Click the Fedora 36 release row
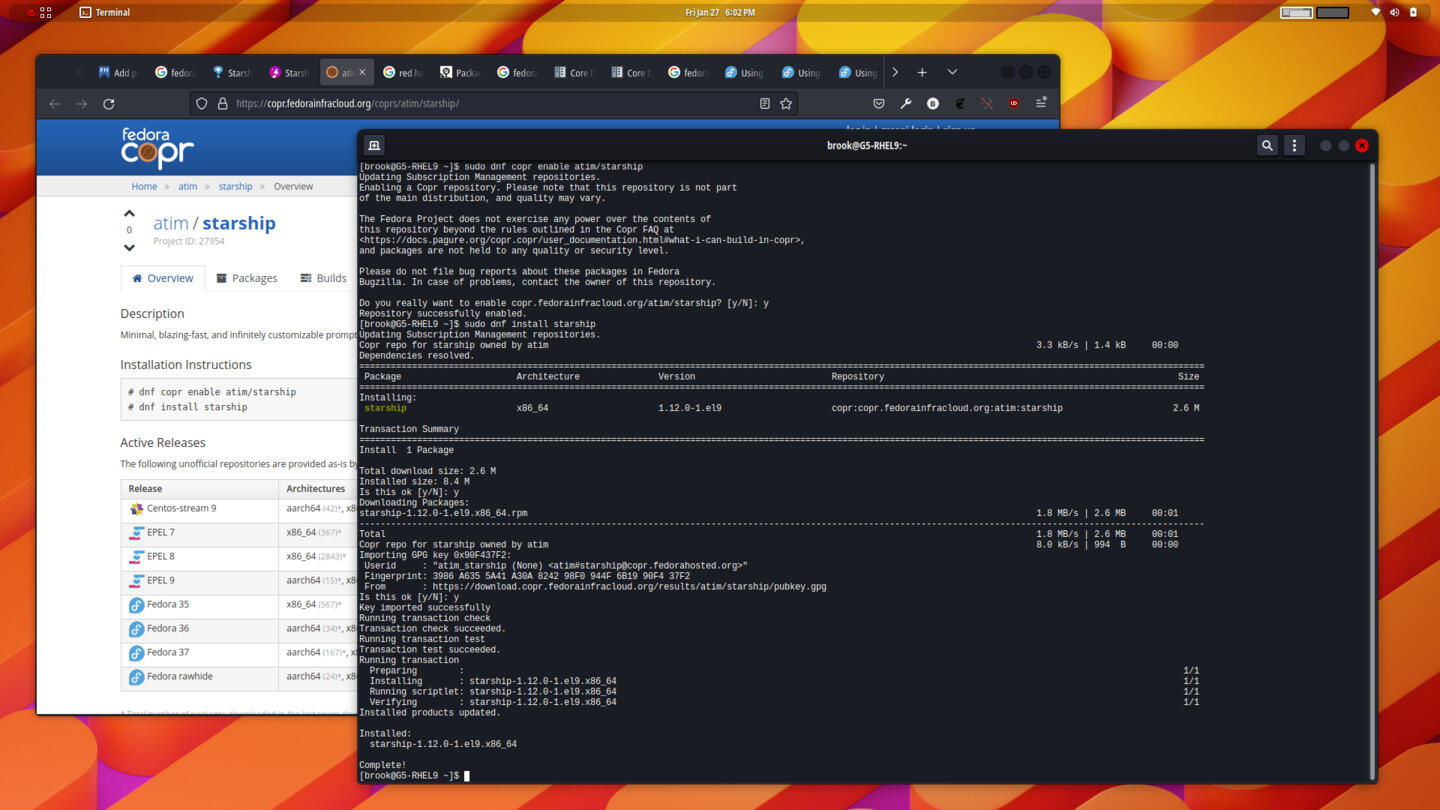Viewport: 1440px width, 810px height. coord(239,629)
